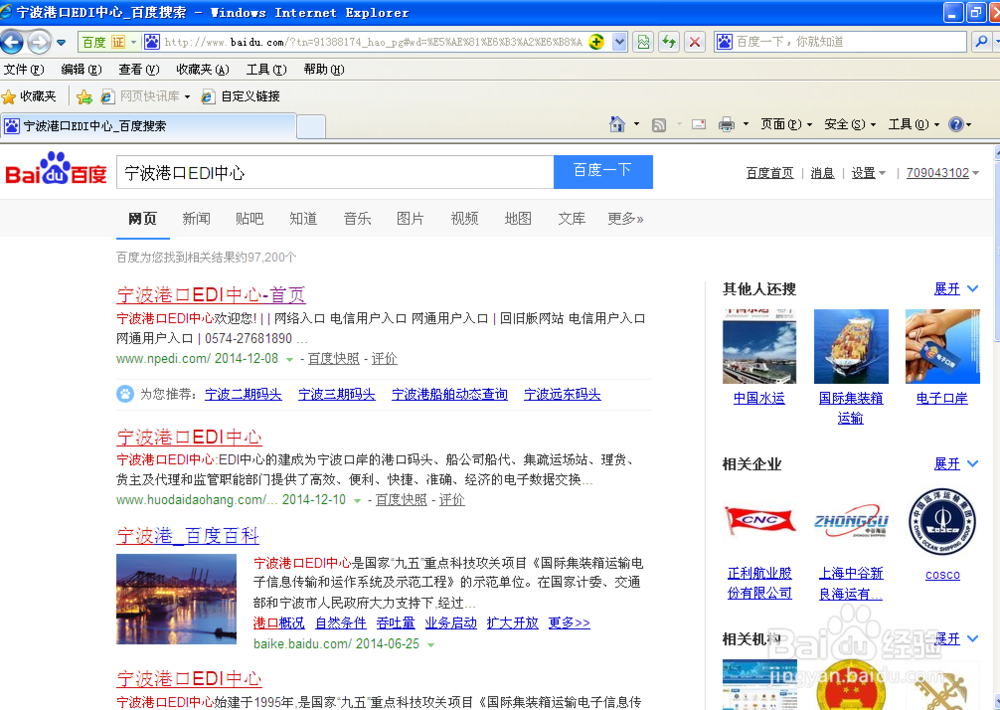Open the 工具(T) menu in menu bar
The width and height of the screenshot is (1000, 710).
coord(266,70)
